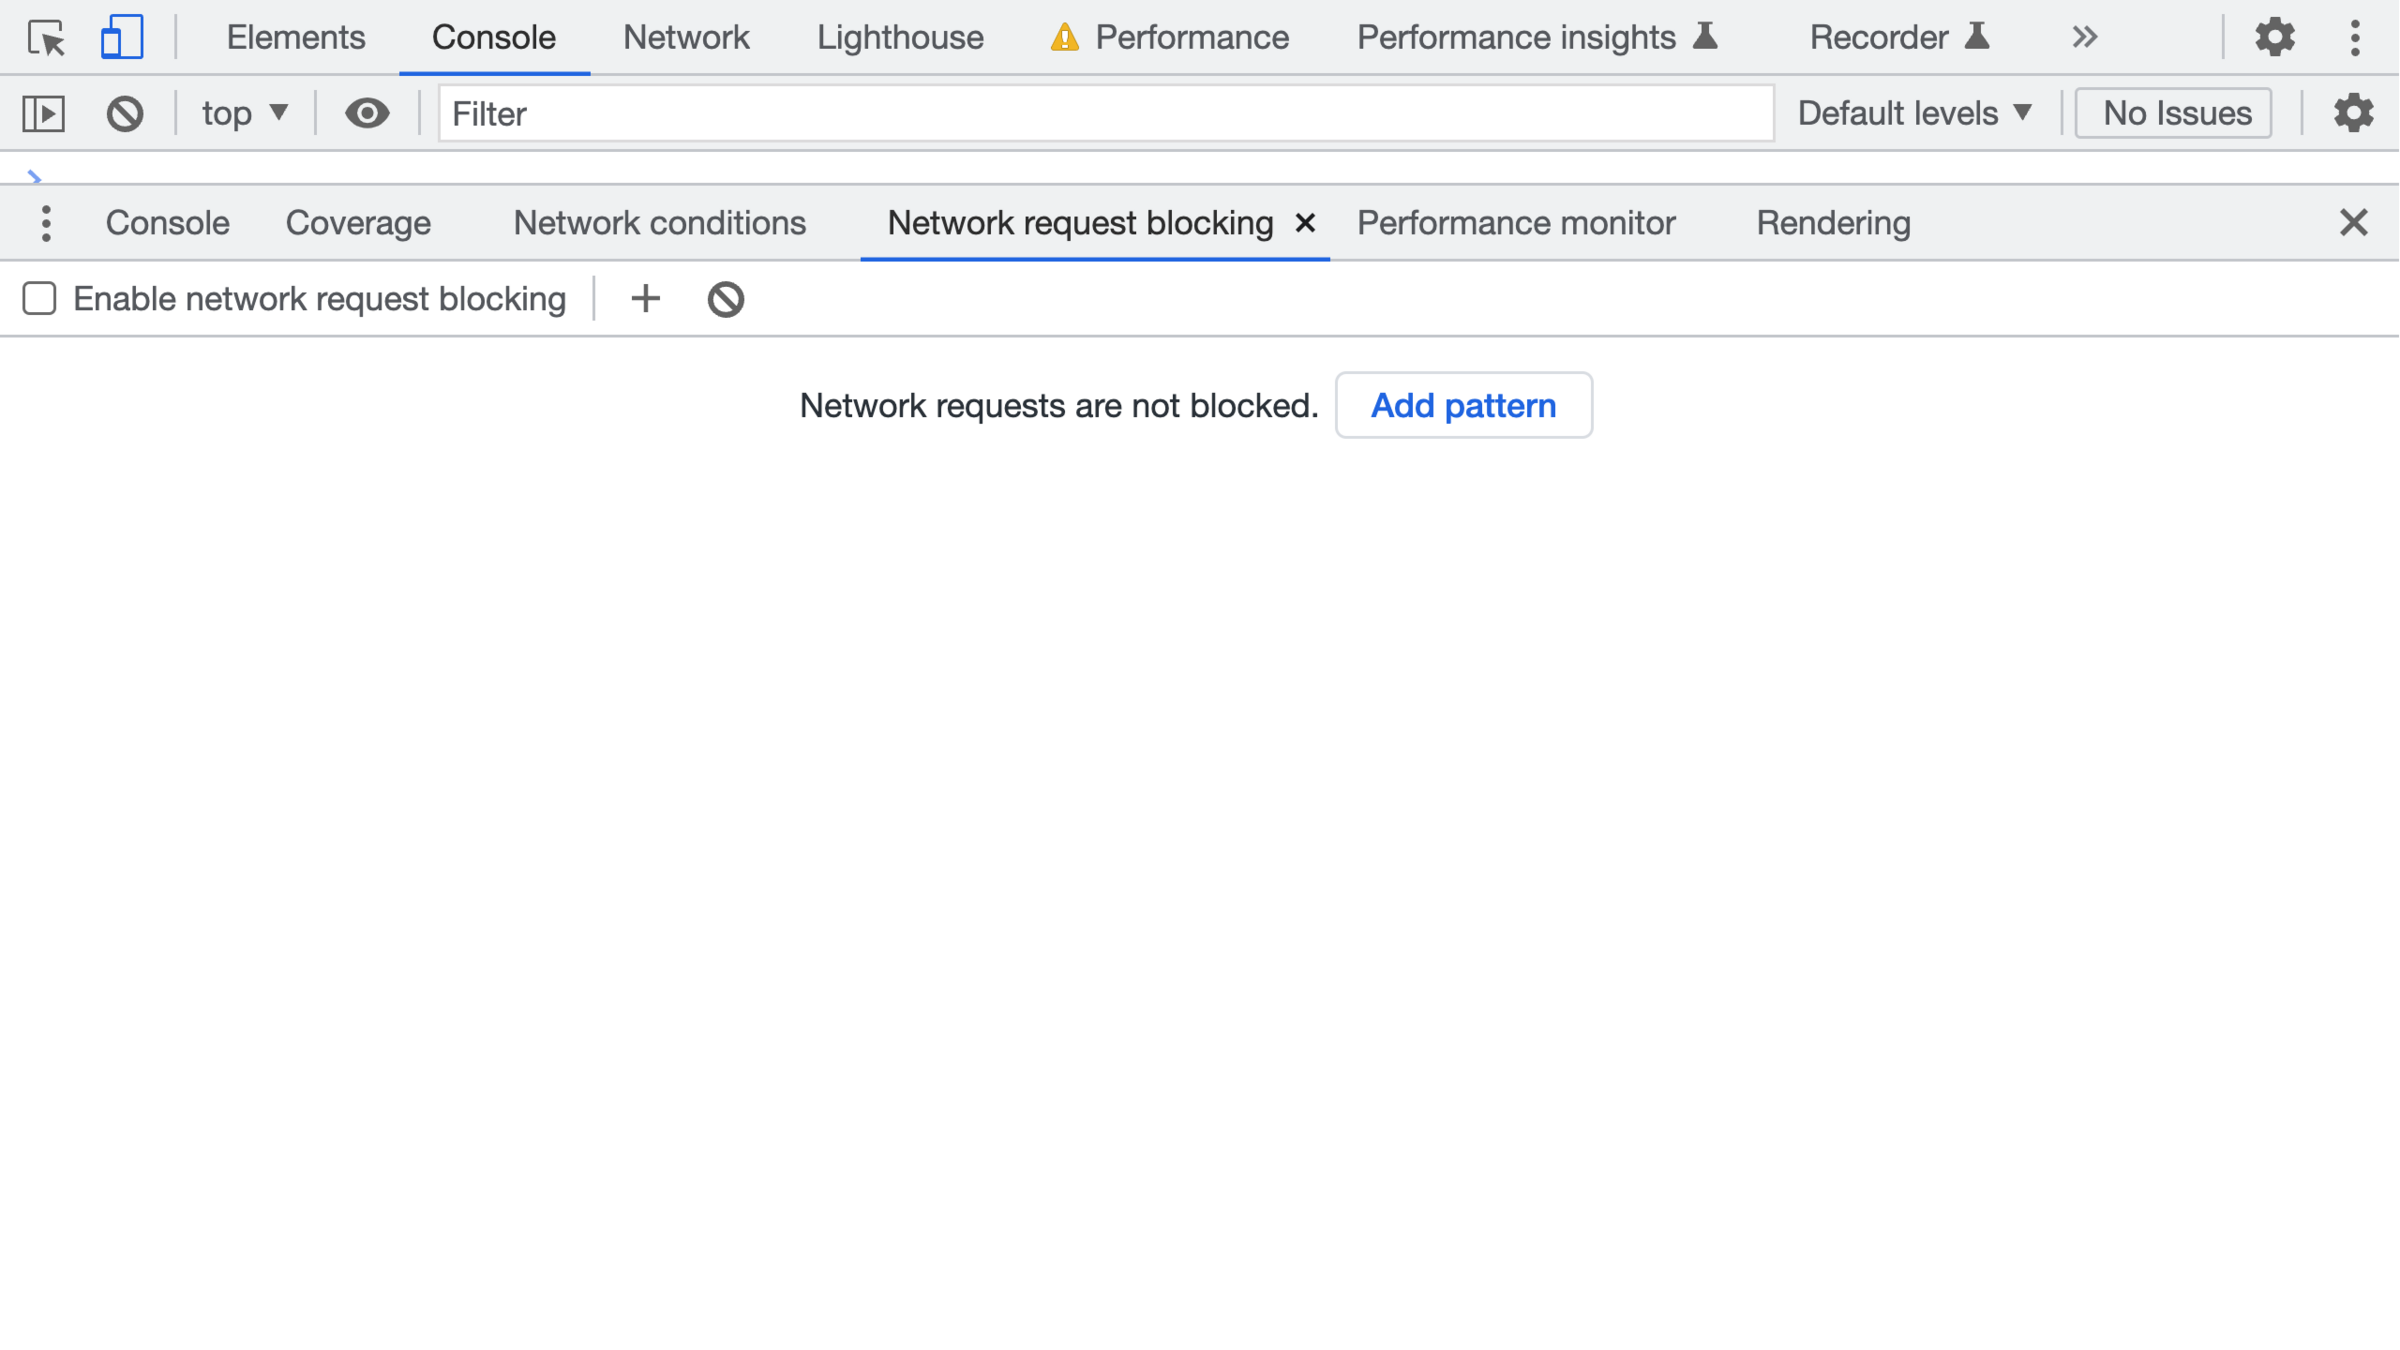Image resolution: width=2400 pixels, height=1350 pixels.
Task: Enable network request blocking checkbox
Action: pos(40,299)
